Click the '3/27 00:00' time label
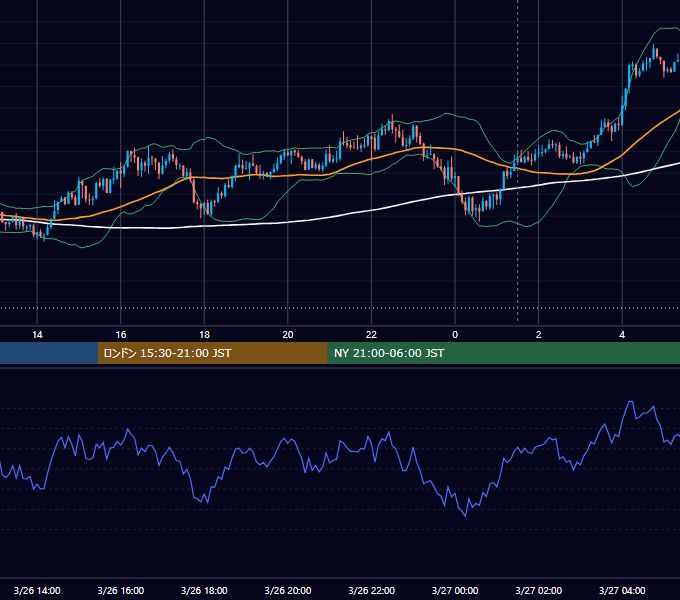The width and height of the screenshot is (680, 600). (455, 590)
